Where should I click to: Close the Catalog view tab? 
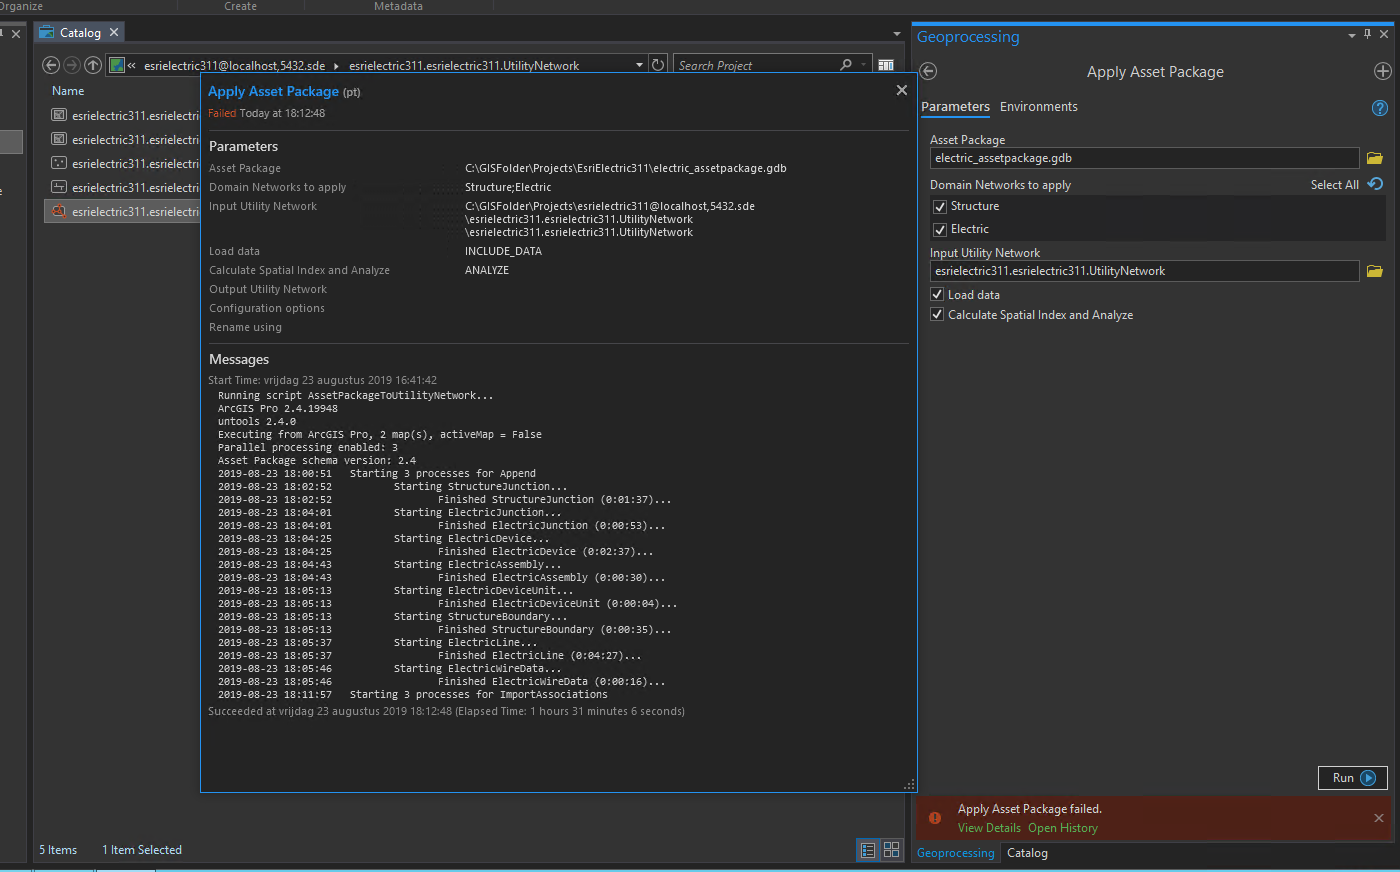coord(114,33)
